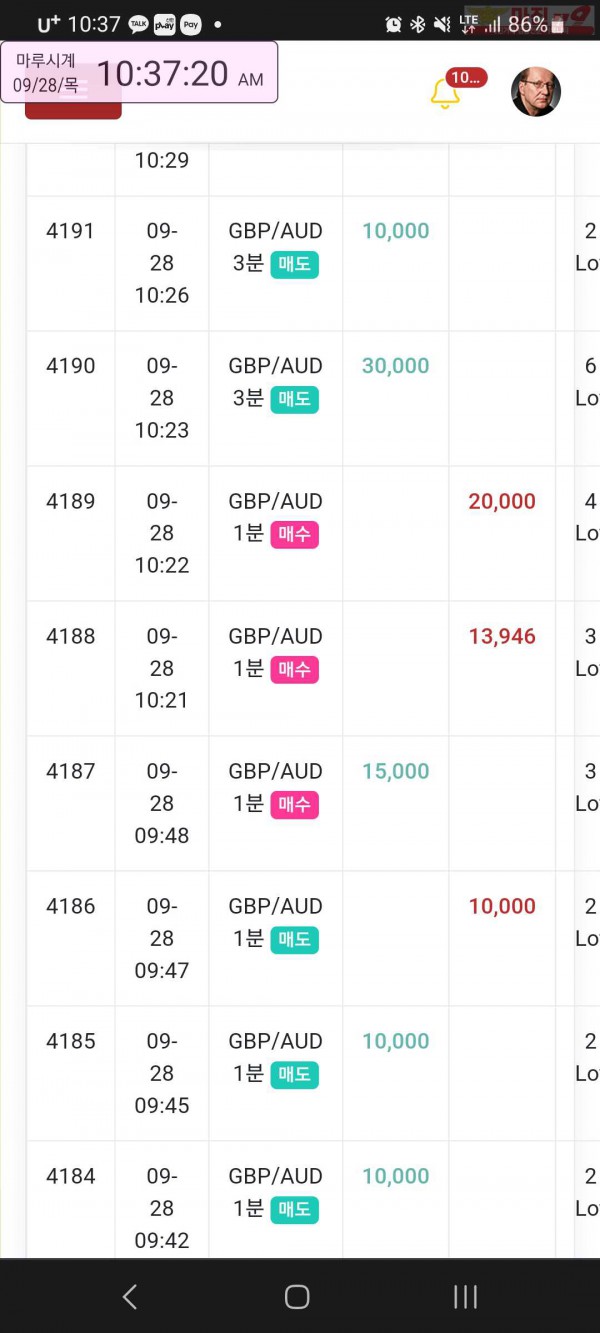Tap the 매수 badge in row 4188
600x1333 pixels.
point(294,669)
